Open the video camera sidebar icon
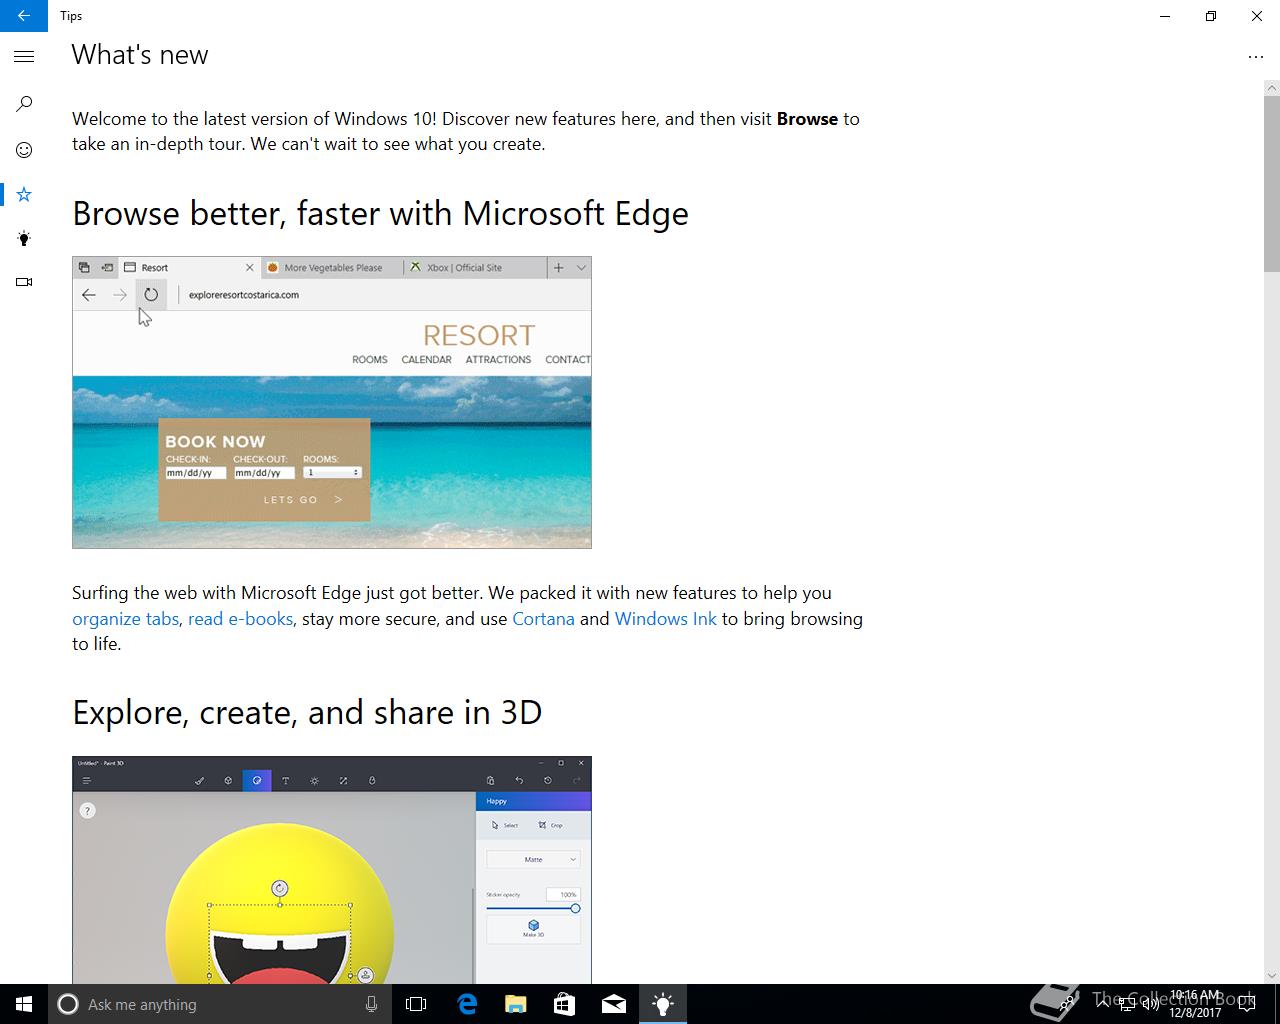Screen dimensions: 1280x1024 point(24,282)
